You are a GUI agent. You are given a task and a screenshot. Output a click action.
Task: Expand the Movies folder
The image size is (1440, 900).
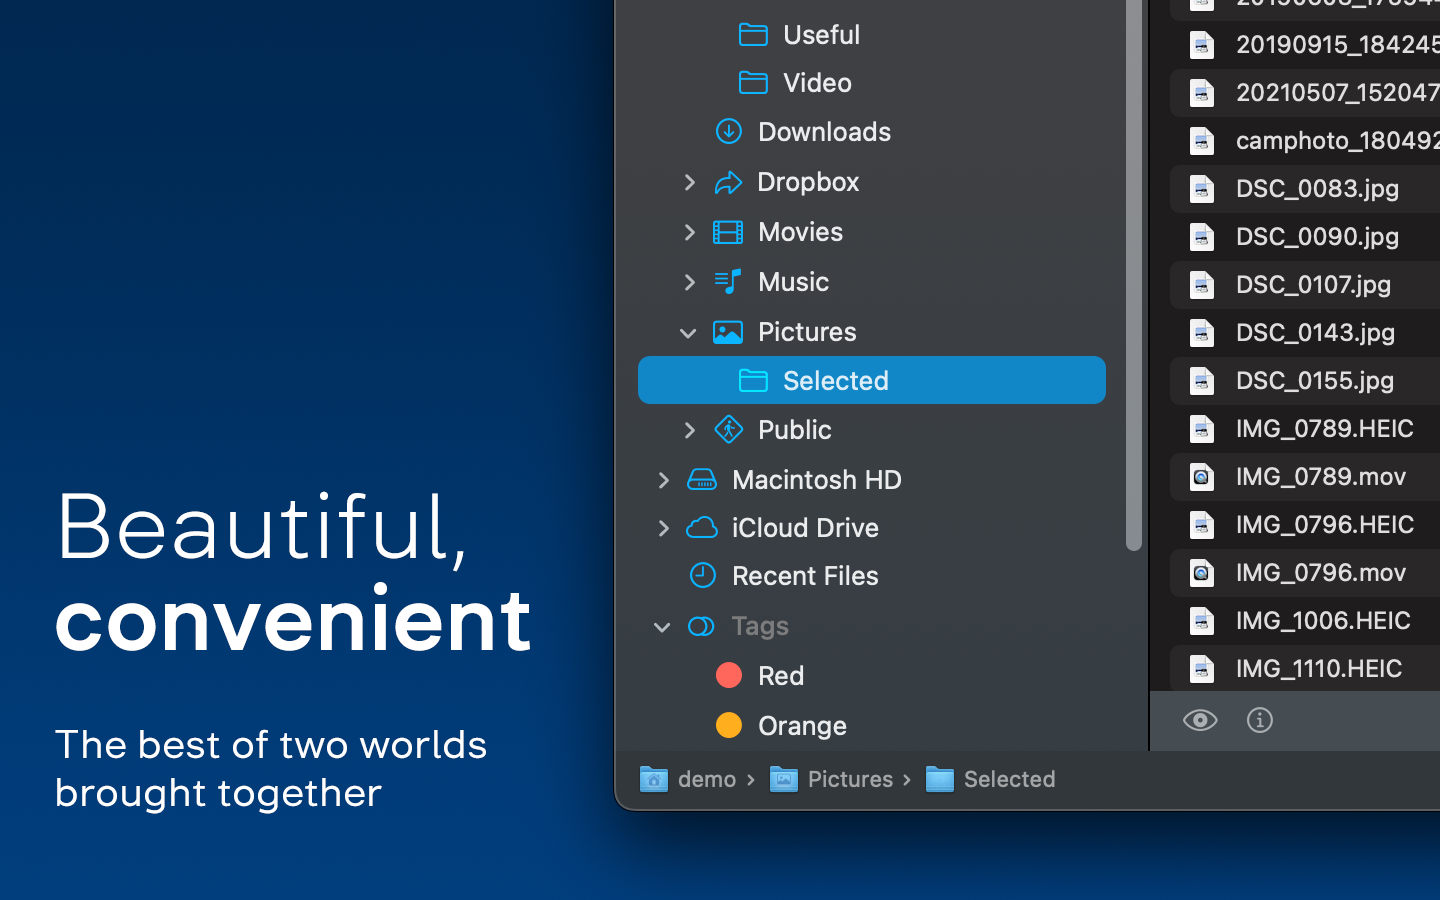689,232
